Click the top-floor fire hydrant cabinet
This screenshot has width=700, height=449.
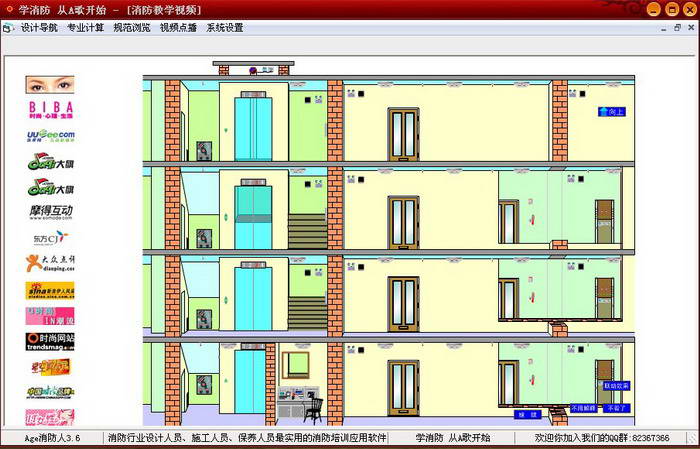pyautogui.click(x=204, y=151)
